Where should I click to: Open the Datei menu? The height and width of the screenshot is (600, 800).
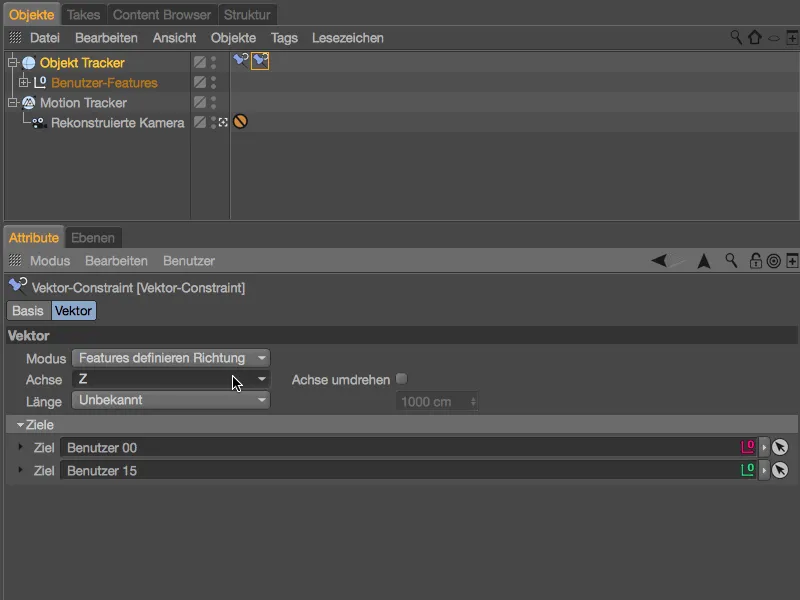[45, 38]
